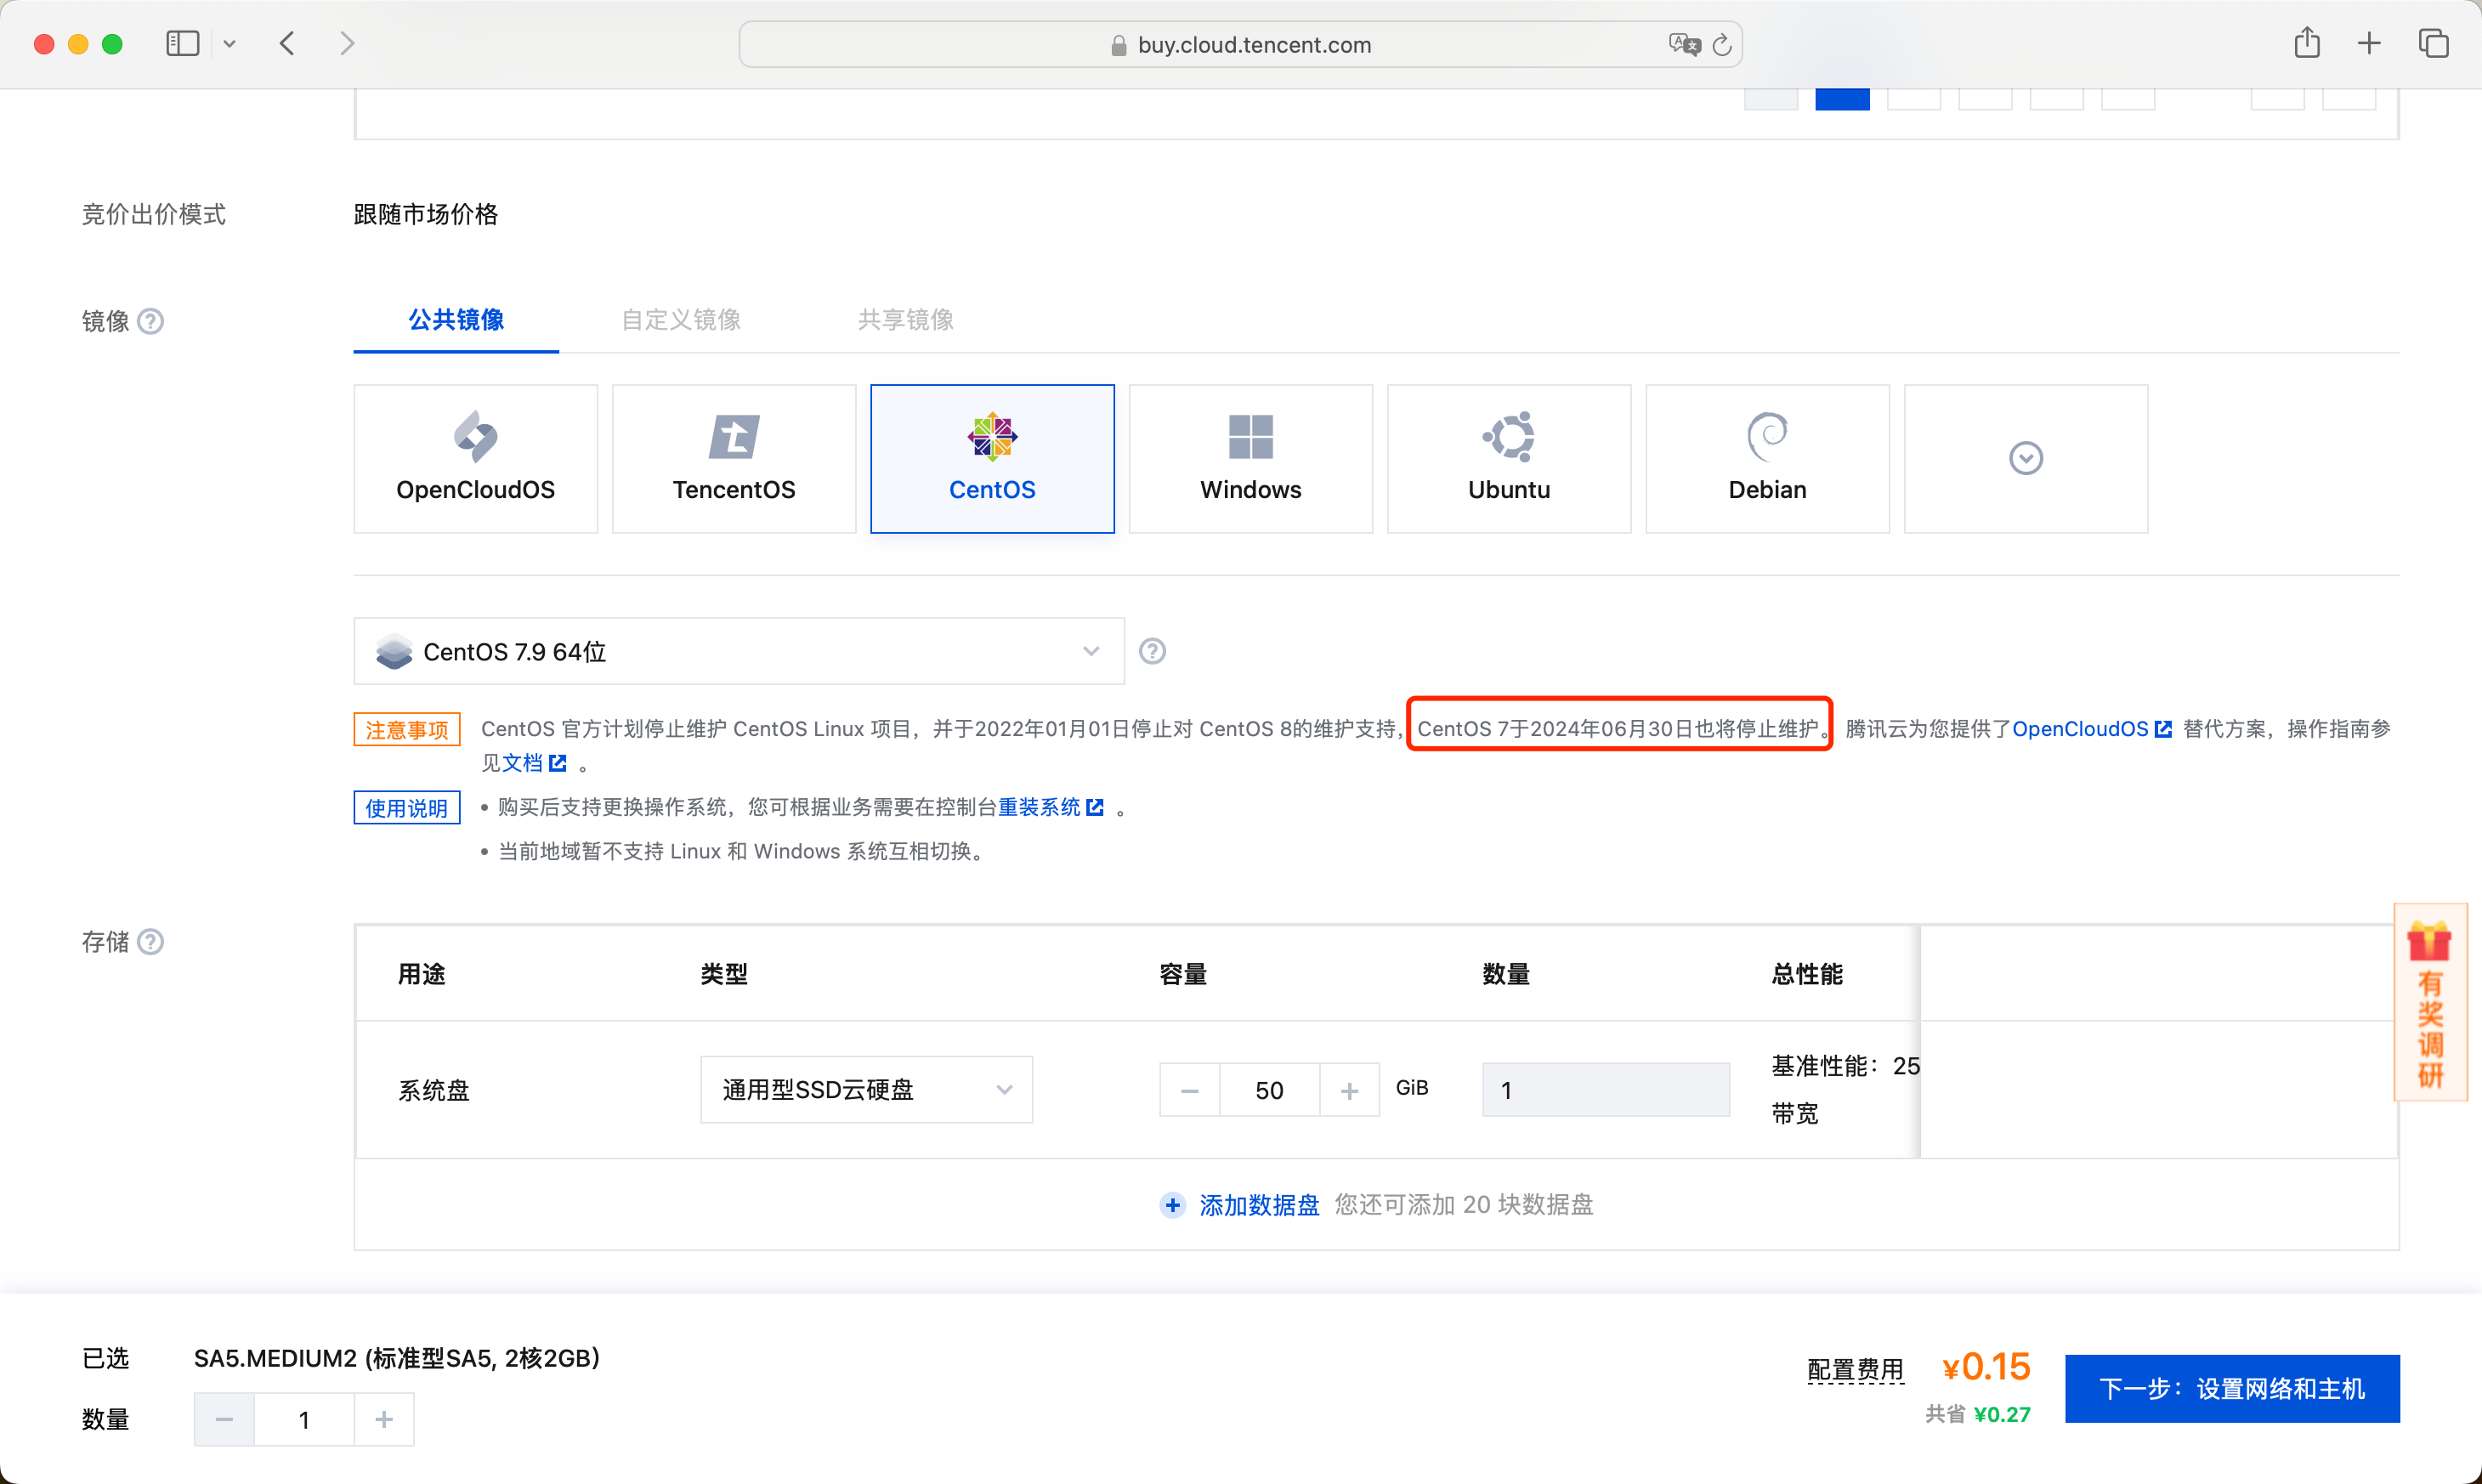The height and width of the screenshot is (1484, 2482).
Task: Open the CentOS 7.9 64位 version dropdown
Action: [739, 651]
